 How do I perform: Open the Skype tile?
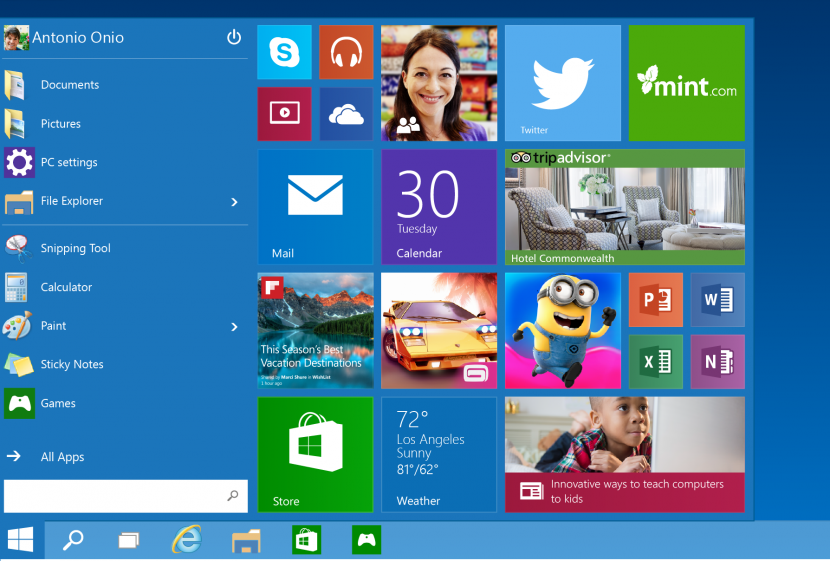tap(284, 52)
